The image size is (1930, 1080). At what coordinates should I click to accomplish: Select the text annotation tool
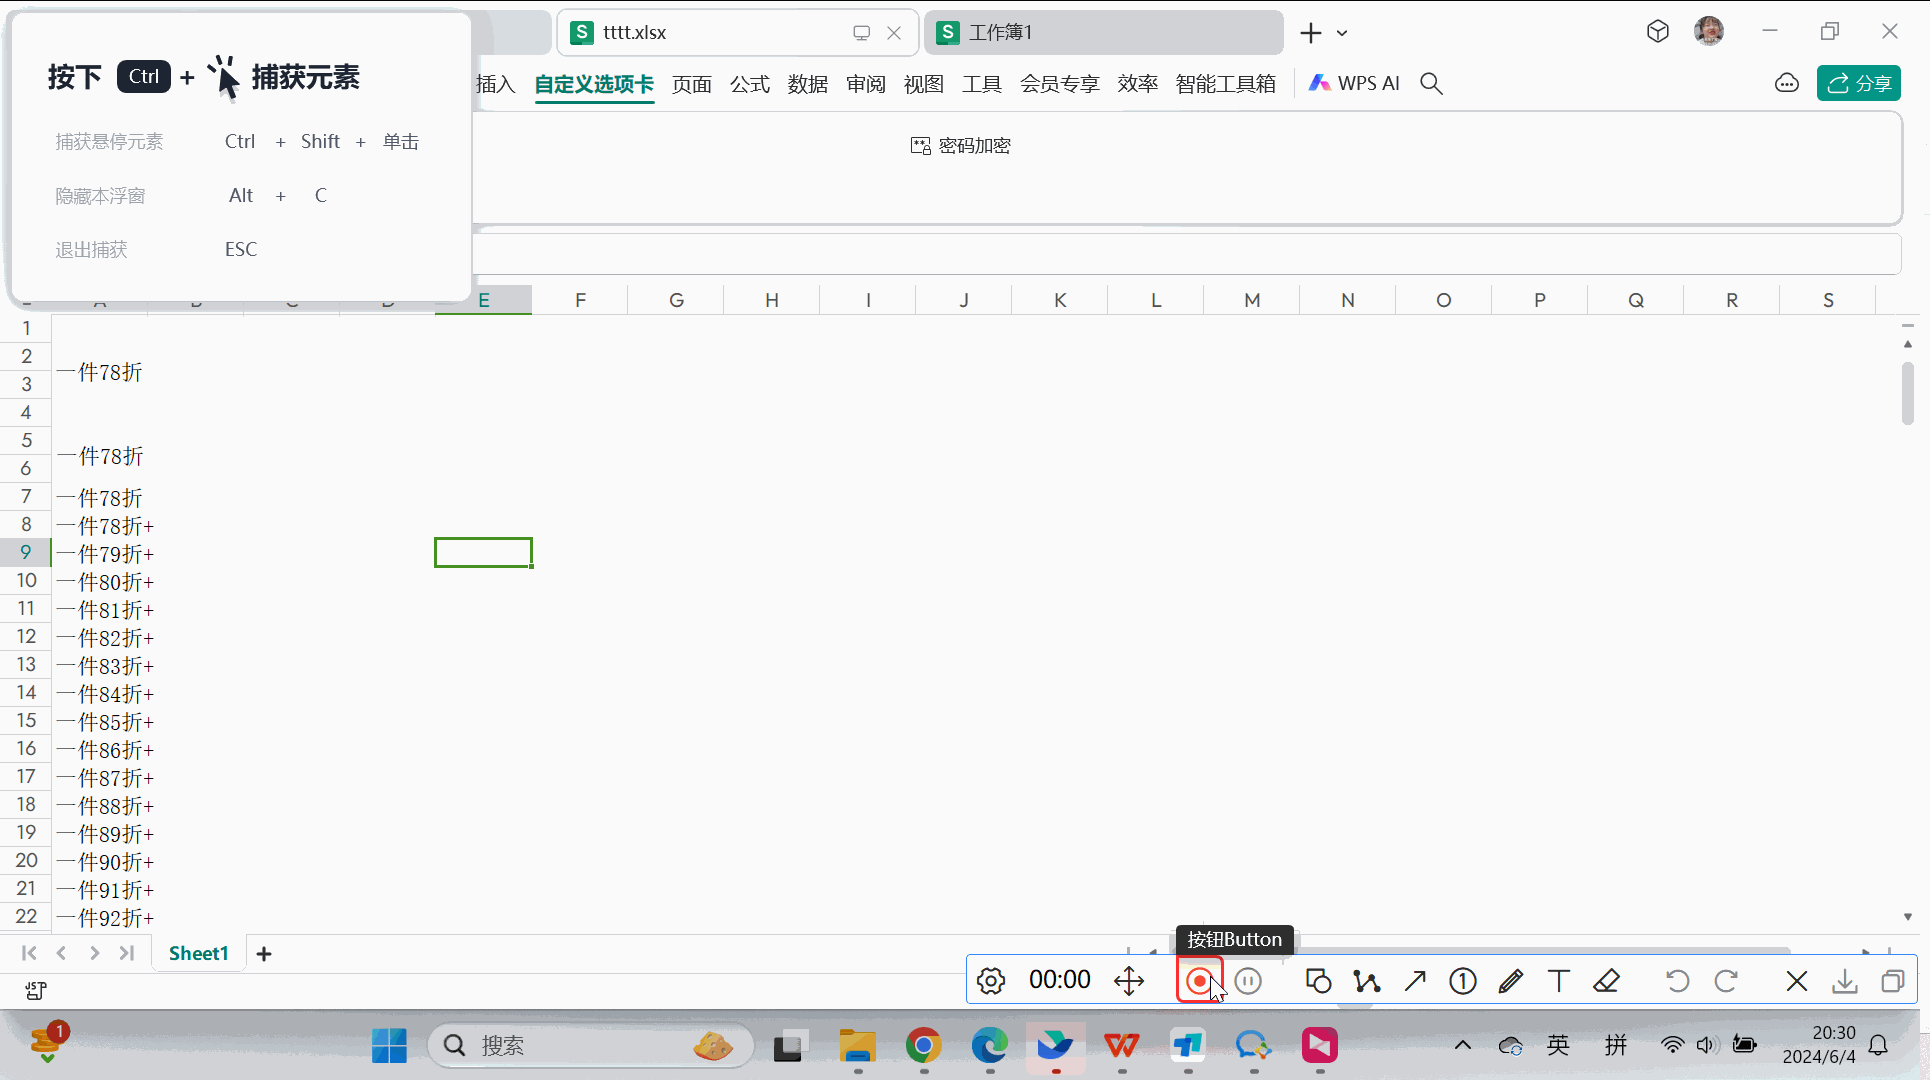tap(1558, 981)
